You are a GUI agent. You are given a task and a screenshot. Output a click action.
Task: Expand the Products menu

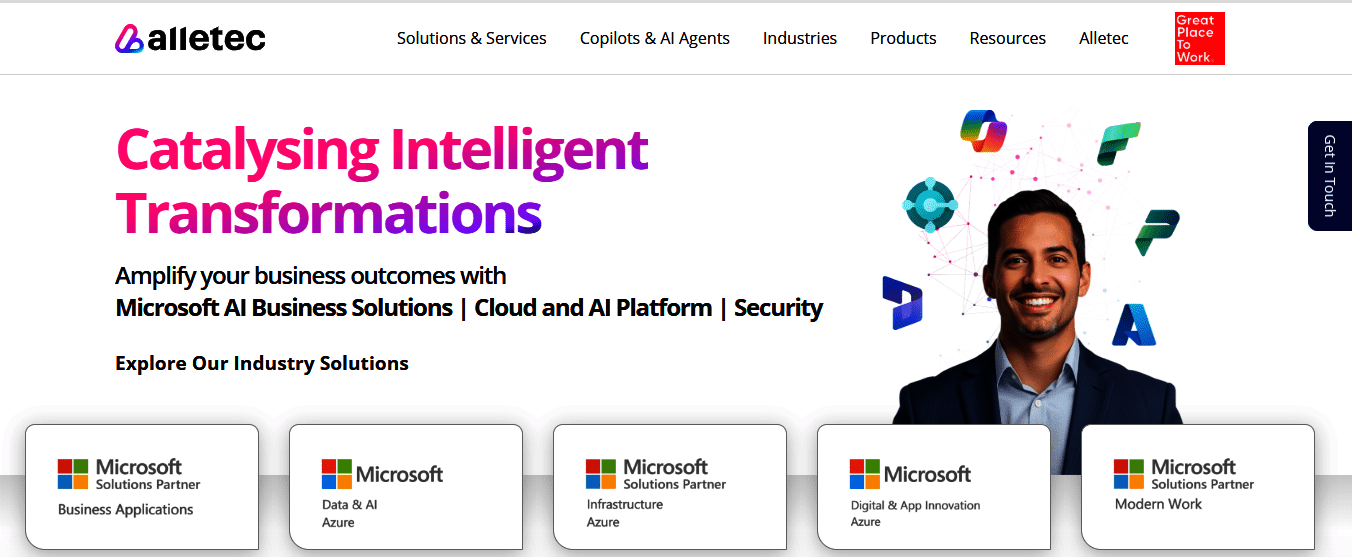click(903, 39)
